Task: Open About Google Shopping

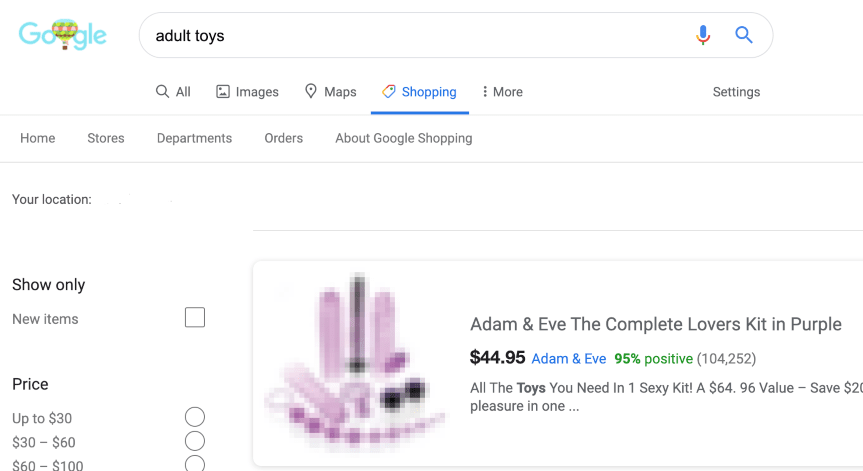Action: click(x=404, y=138)
